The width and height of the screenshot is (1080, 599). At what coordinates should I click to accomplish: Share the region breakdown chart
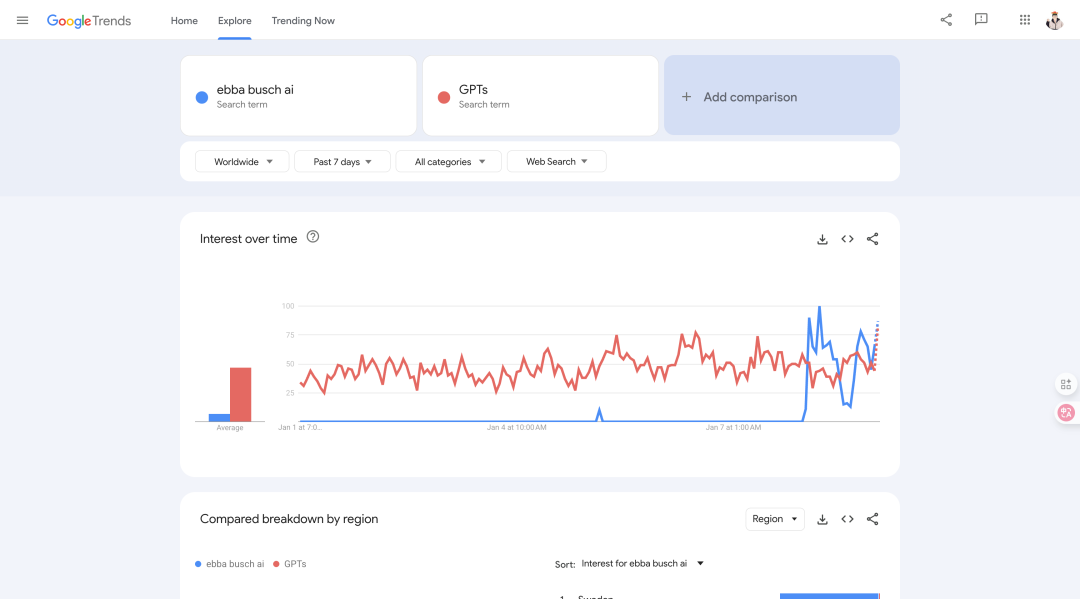pyautogui.click(x=873, y=519)
